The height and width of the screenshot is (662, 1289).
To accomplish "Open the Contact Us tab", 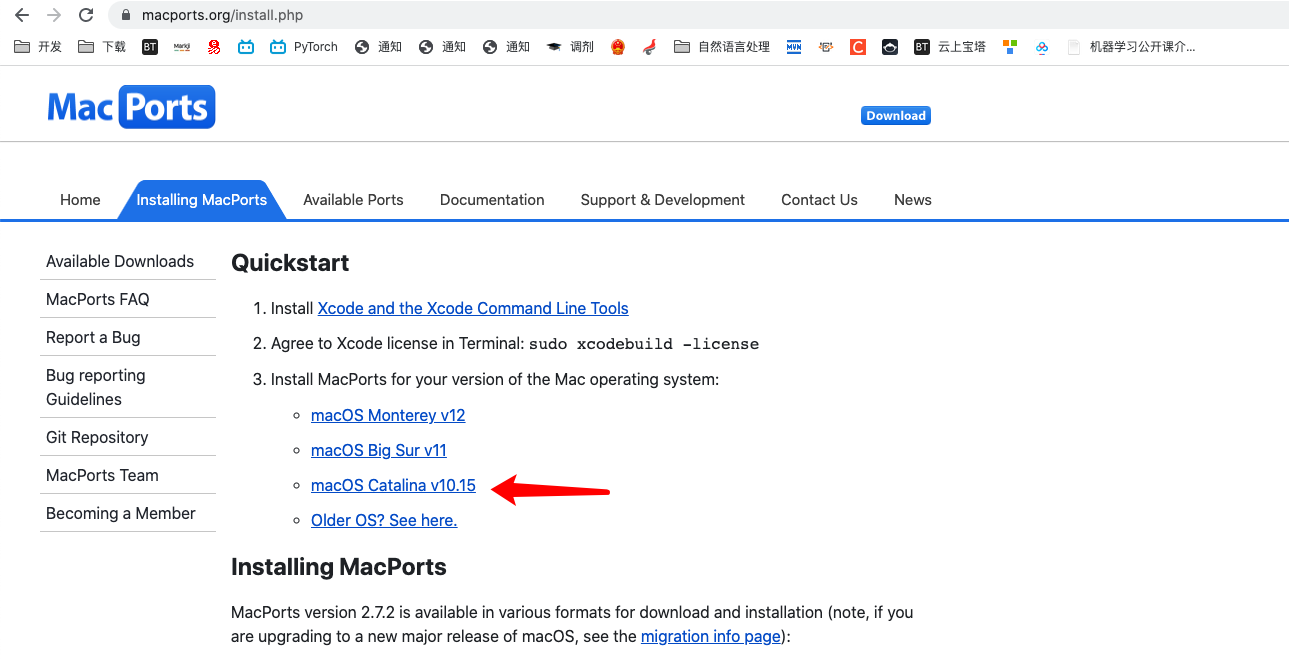I will [x=819, y=200].
